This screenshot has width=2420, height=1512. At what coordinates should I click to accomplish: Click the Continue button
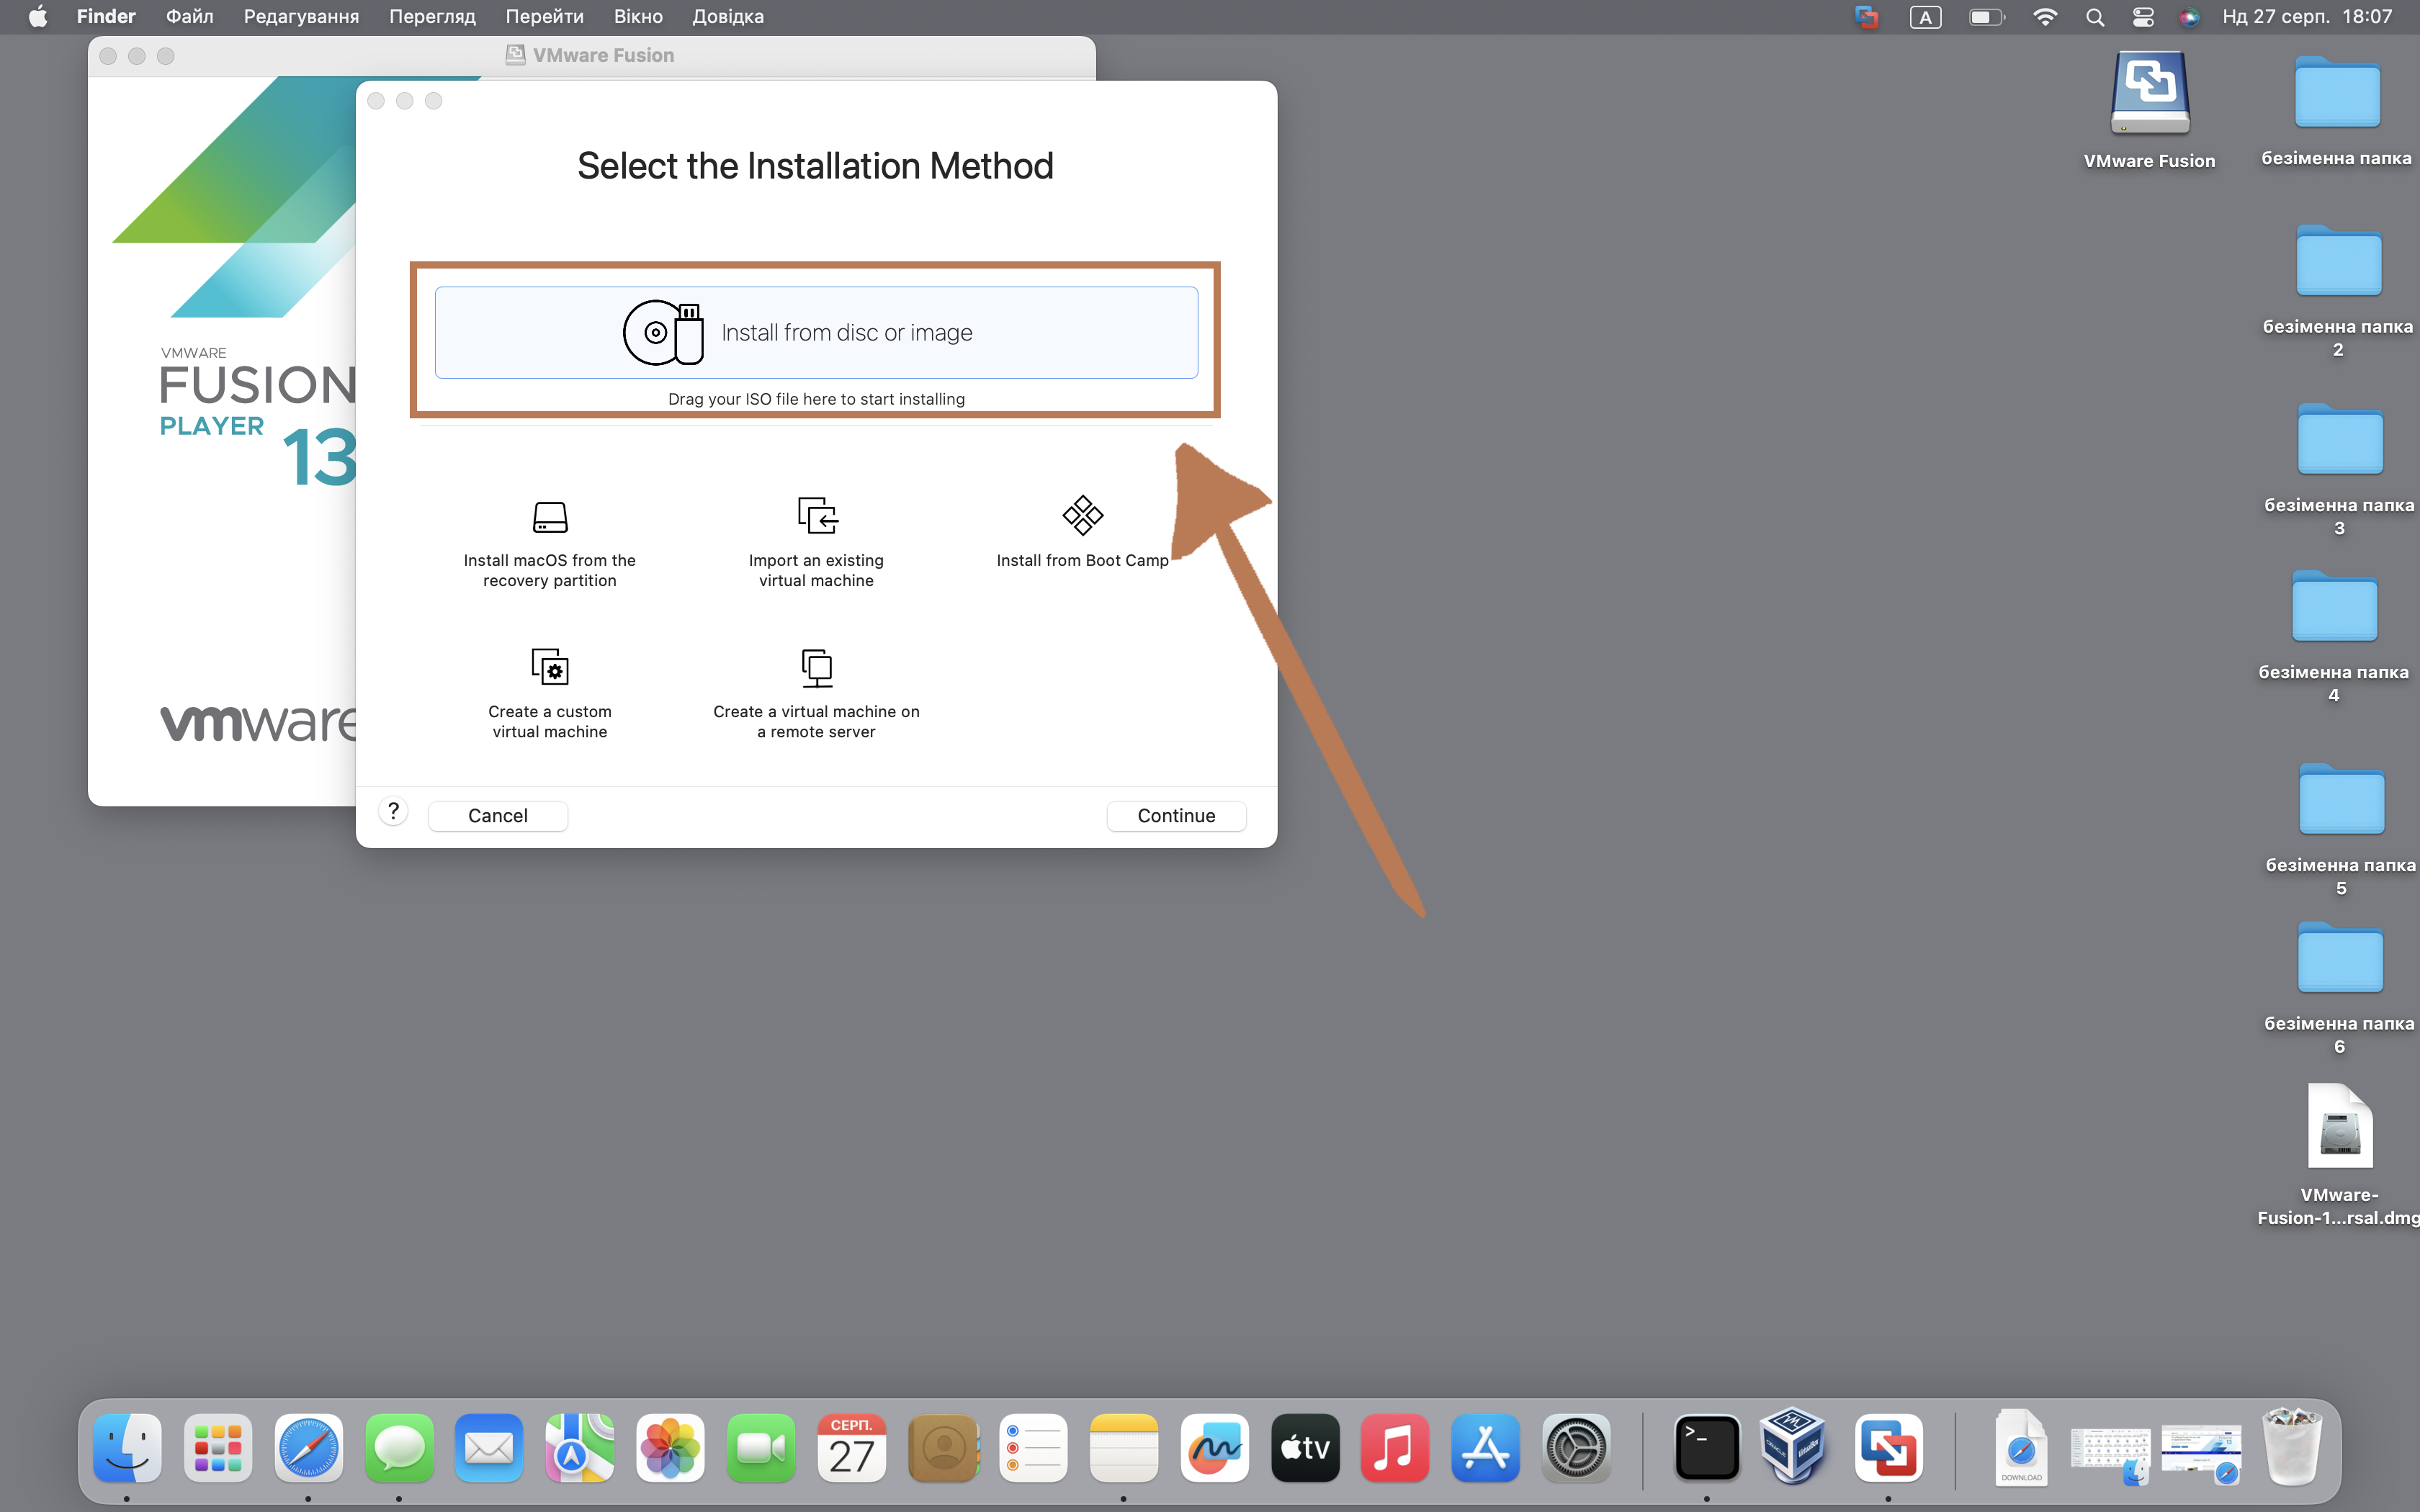(x=1176, y=815)
